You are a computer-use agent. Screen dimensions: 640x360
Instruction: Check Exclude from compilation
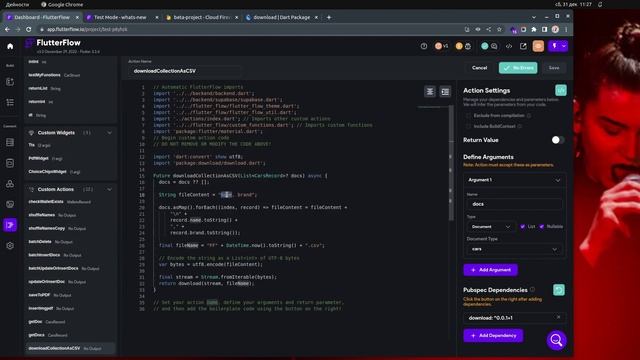(x=468, y=116)
